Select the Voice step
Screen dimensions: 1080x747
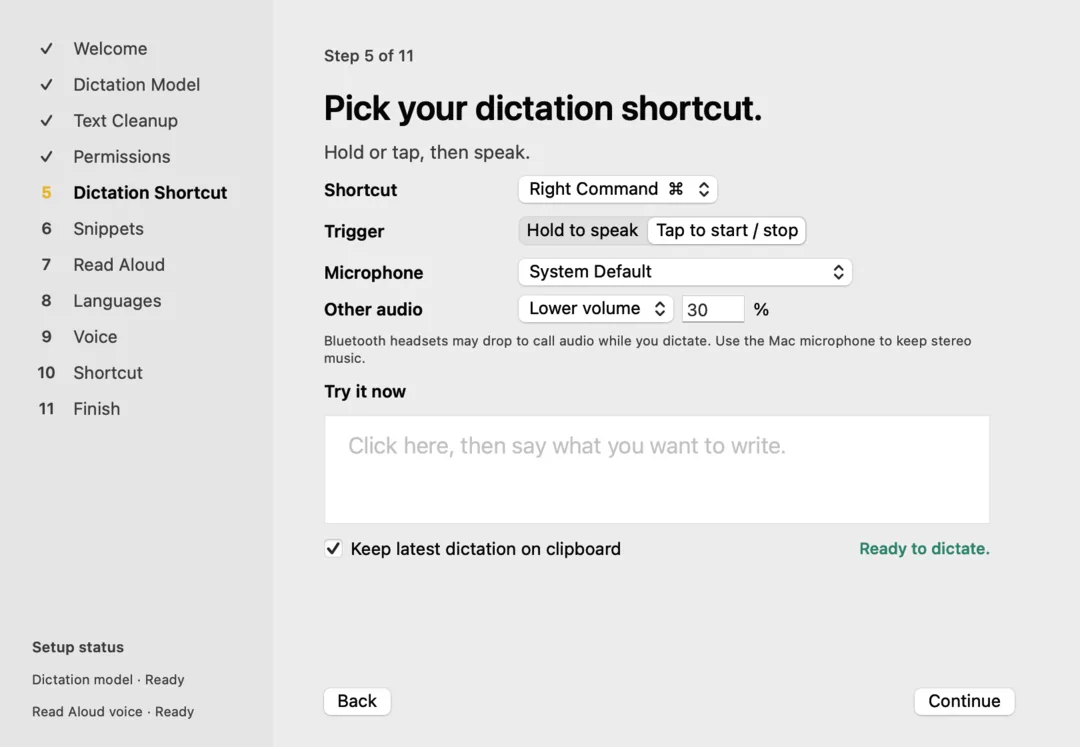coord(95,337)
